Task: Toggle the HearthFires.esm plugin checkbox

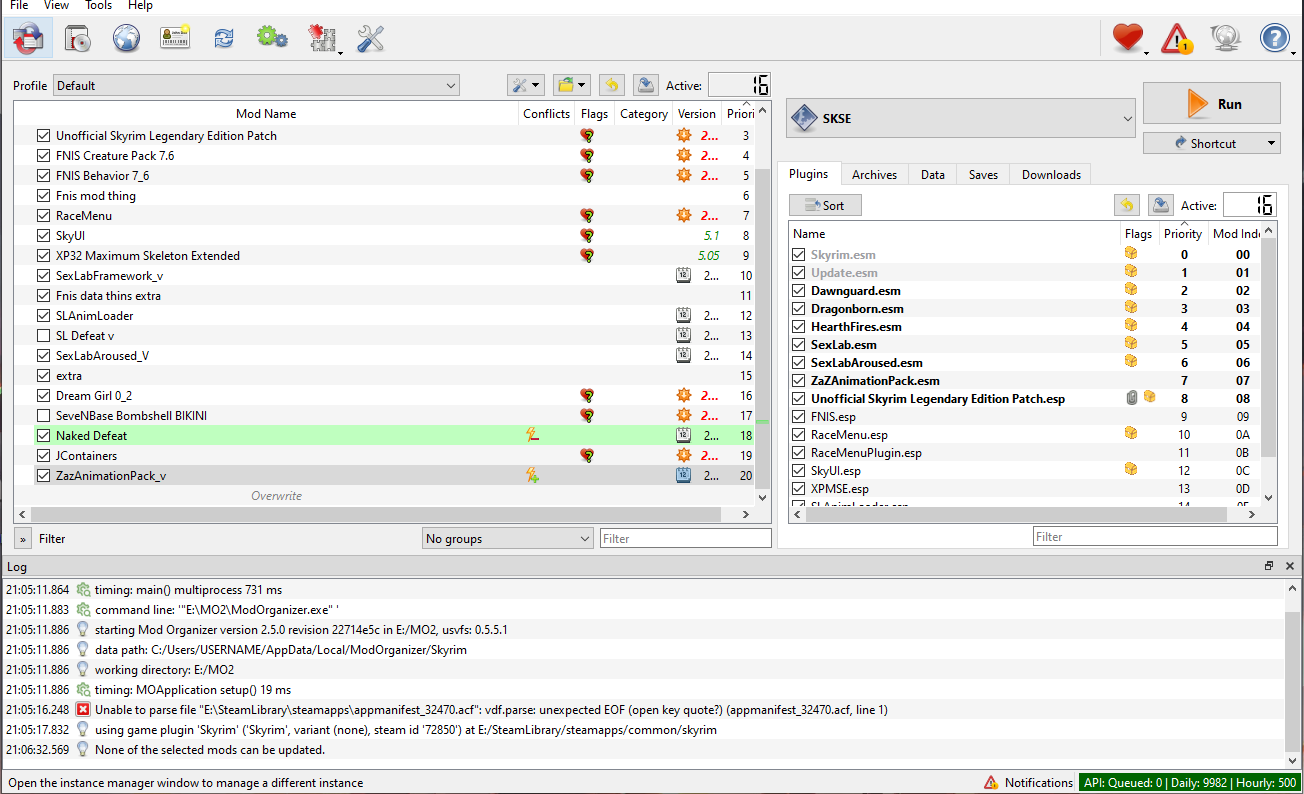Action: [798, 326]
